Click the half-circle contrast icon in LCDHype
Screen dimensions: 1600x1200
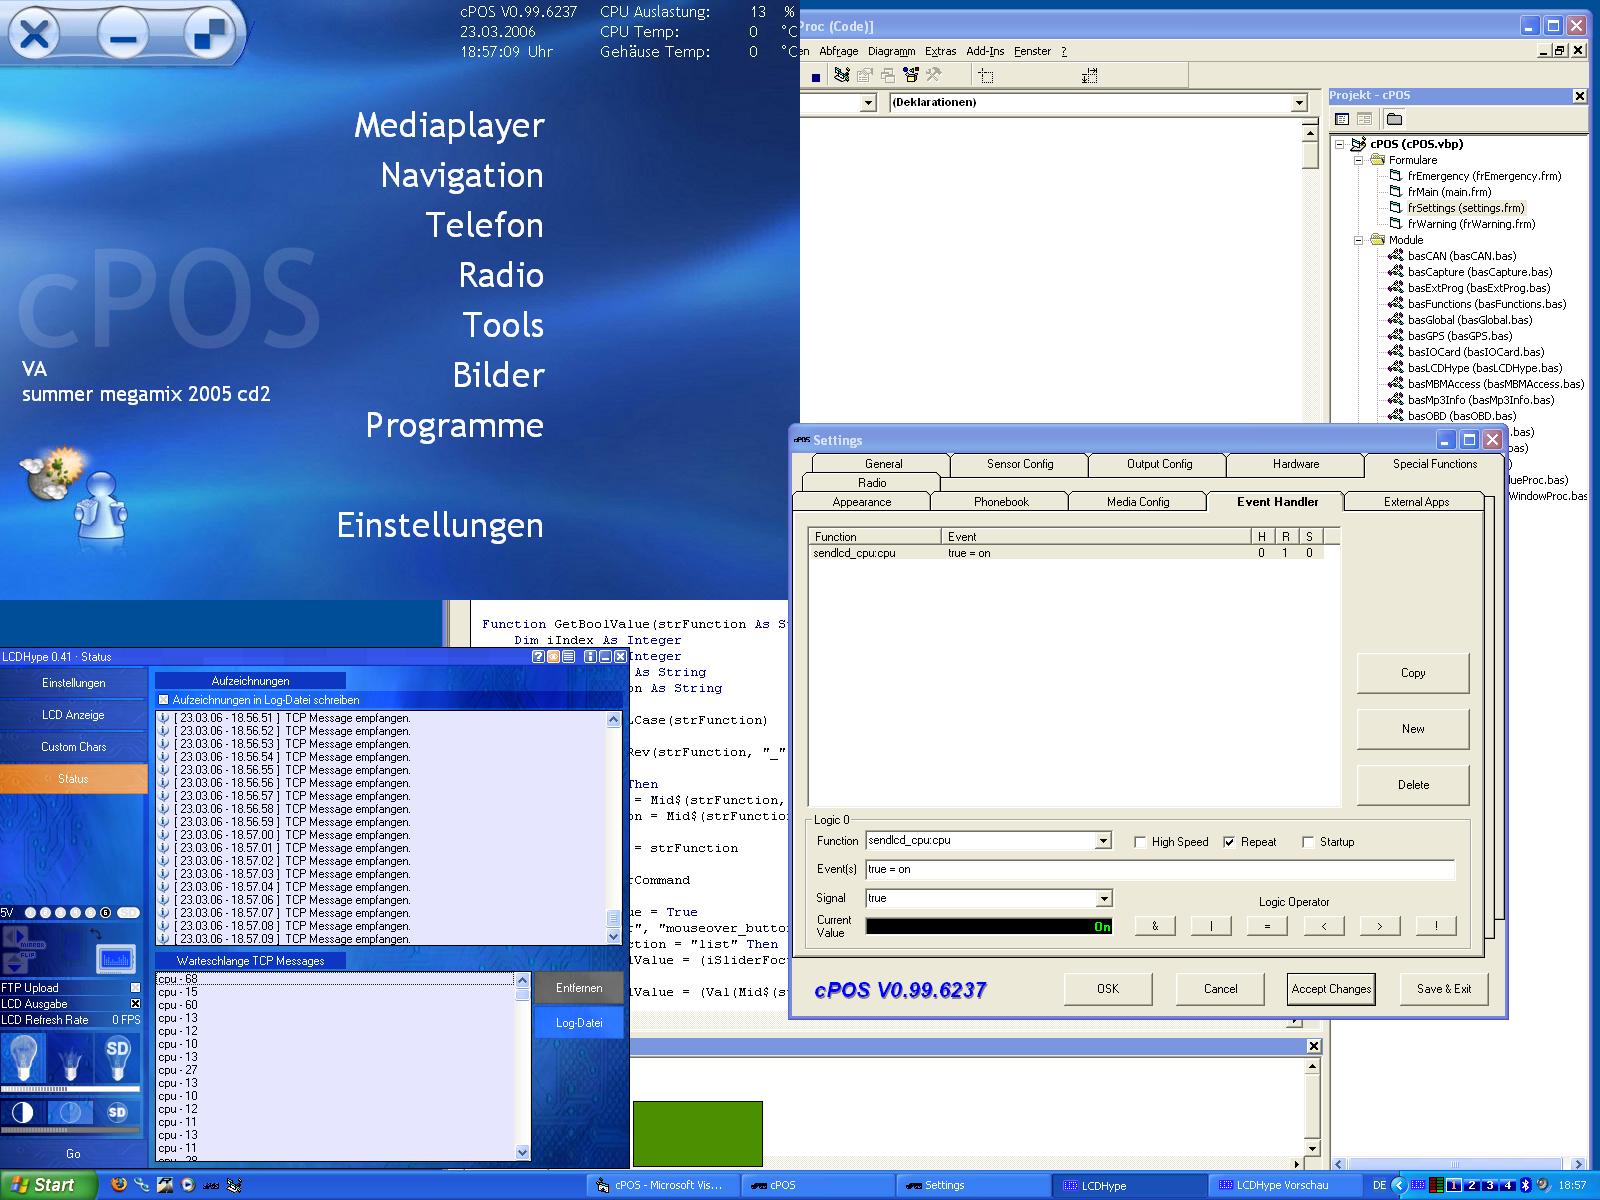pos(22,1113)
